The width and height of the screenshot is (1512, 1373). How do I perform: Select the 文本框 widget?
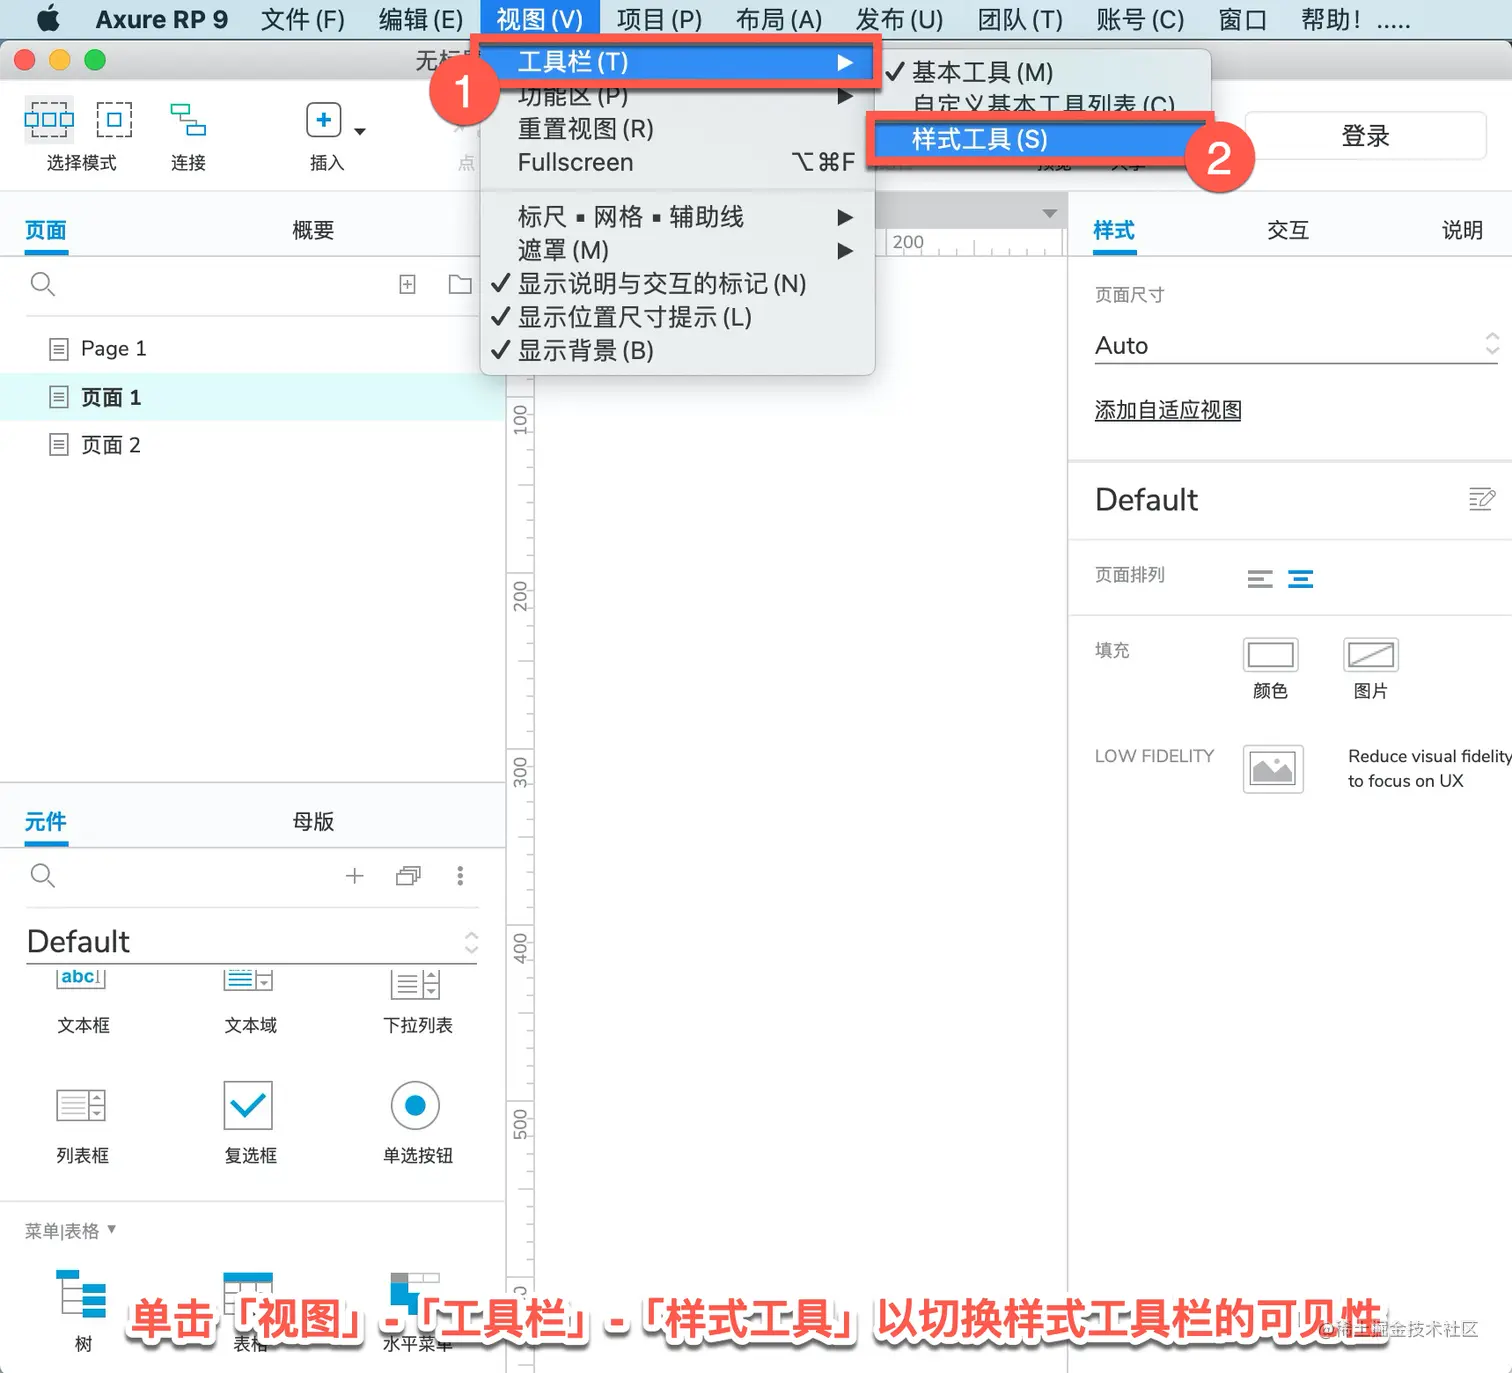[x=82, y=1000]
